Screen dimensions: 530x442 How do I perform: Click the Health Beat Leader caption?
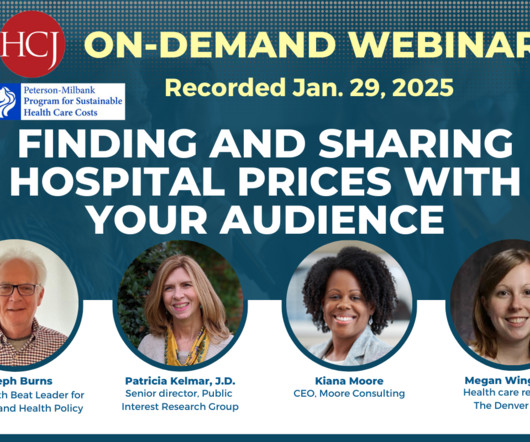pyautogui.click(x=42, y=395)
